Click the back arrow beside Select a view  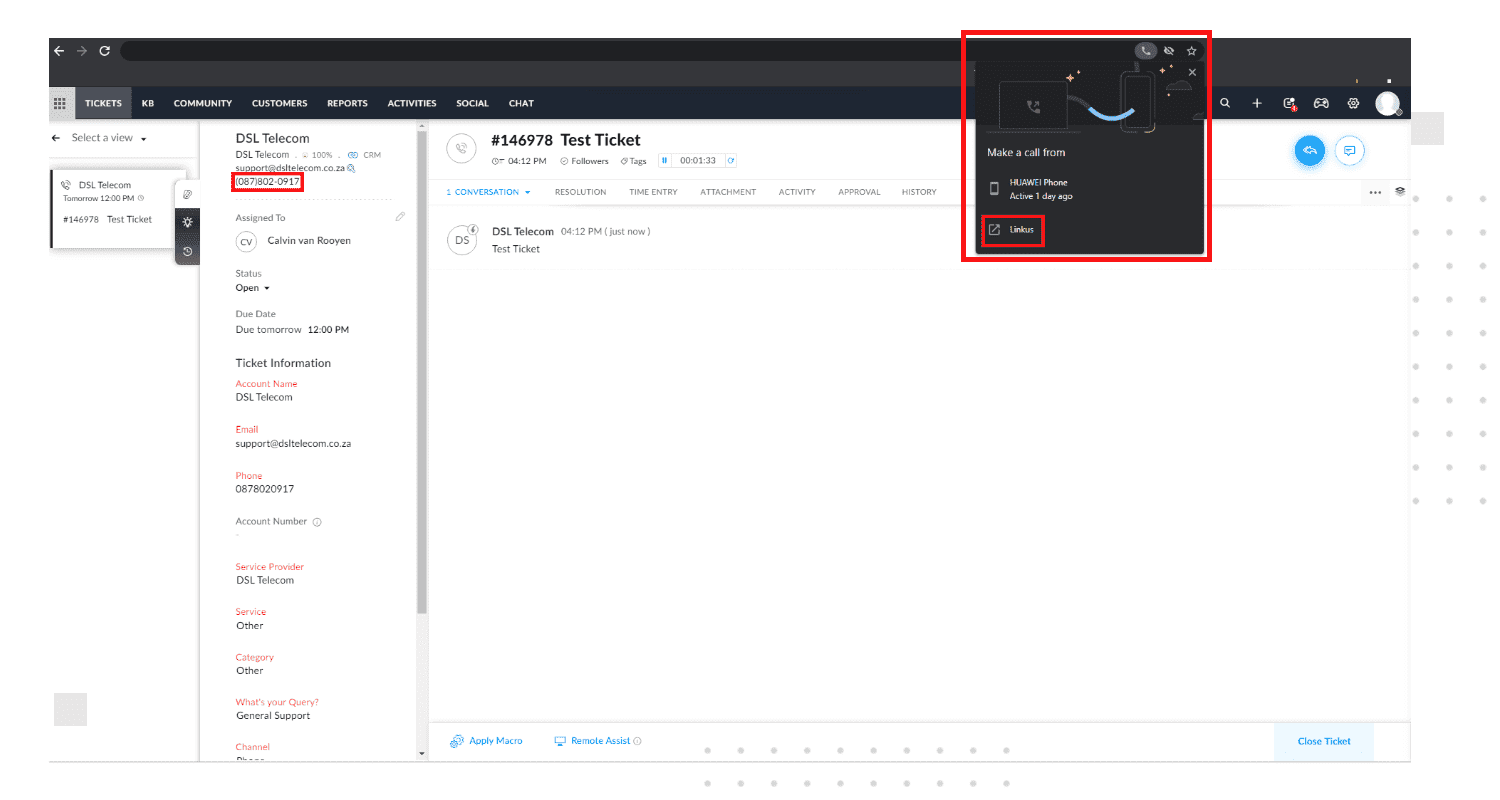(56, 138)
